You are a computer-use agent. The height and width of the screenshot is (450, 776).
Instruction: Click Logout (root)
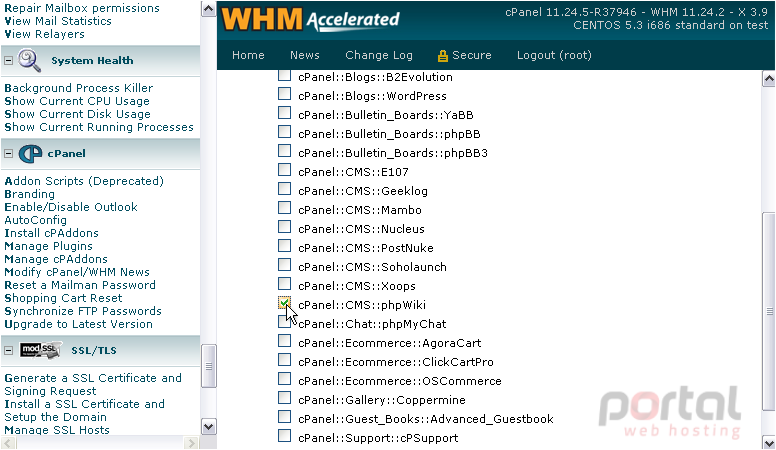[x=554, y=55]
